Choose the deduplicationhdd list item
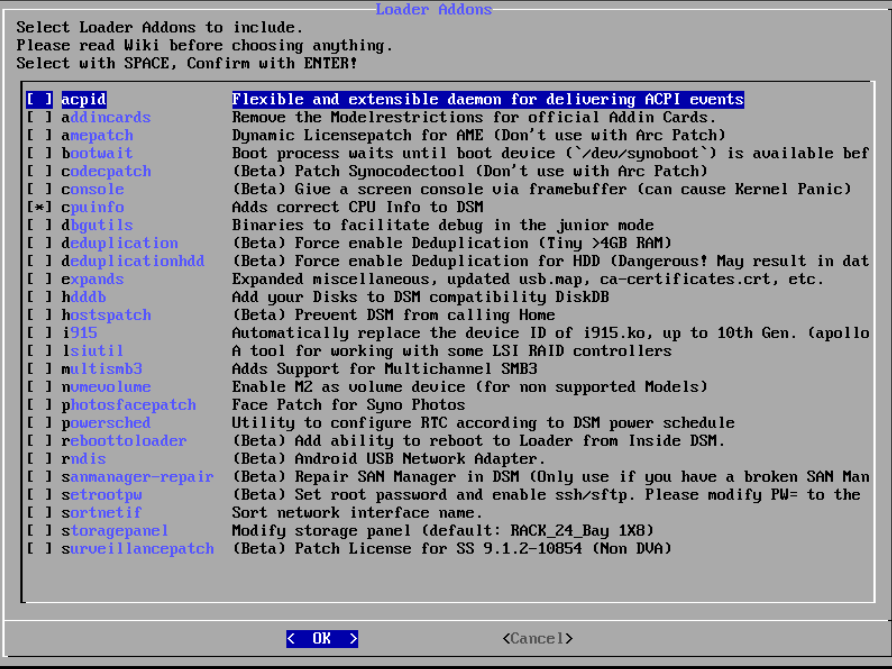 pyautogui.click(x=132, y=262)
